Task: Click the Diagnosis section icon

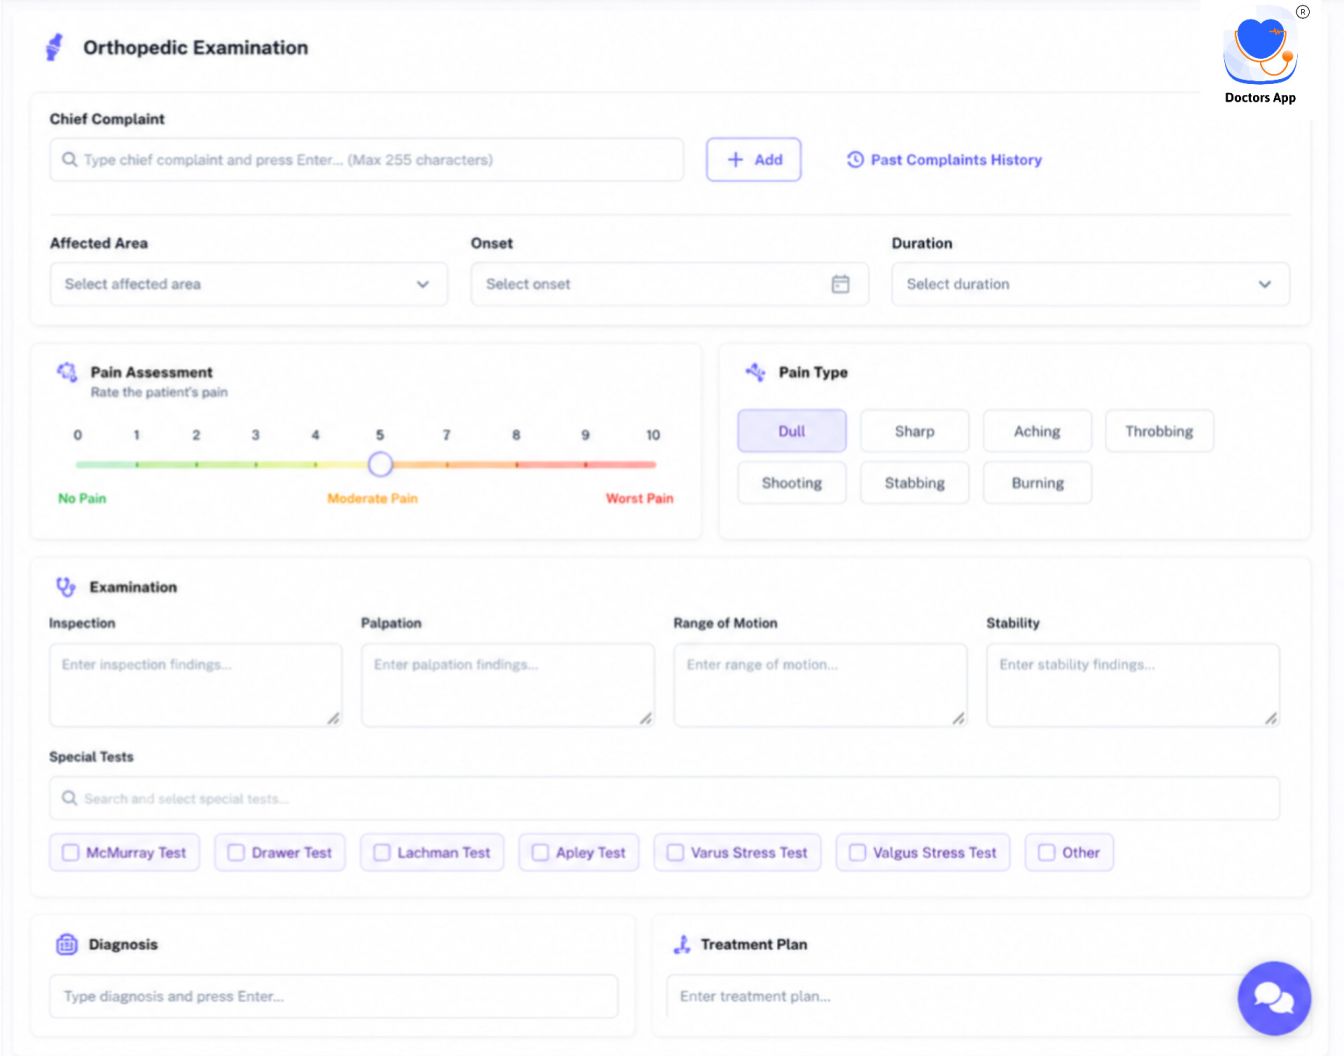Action: (67, 944)
